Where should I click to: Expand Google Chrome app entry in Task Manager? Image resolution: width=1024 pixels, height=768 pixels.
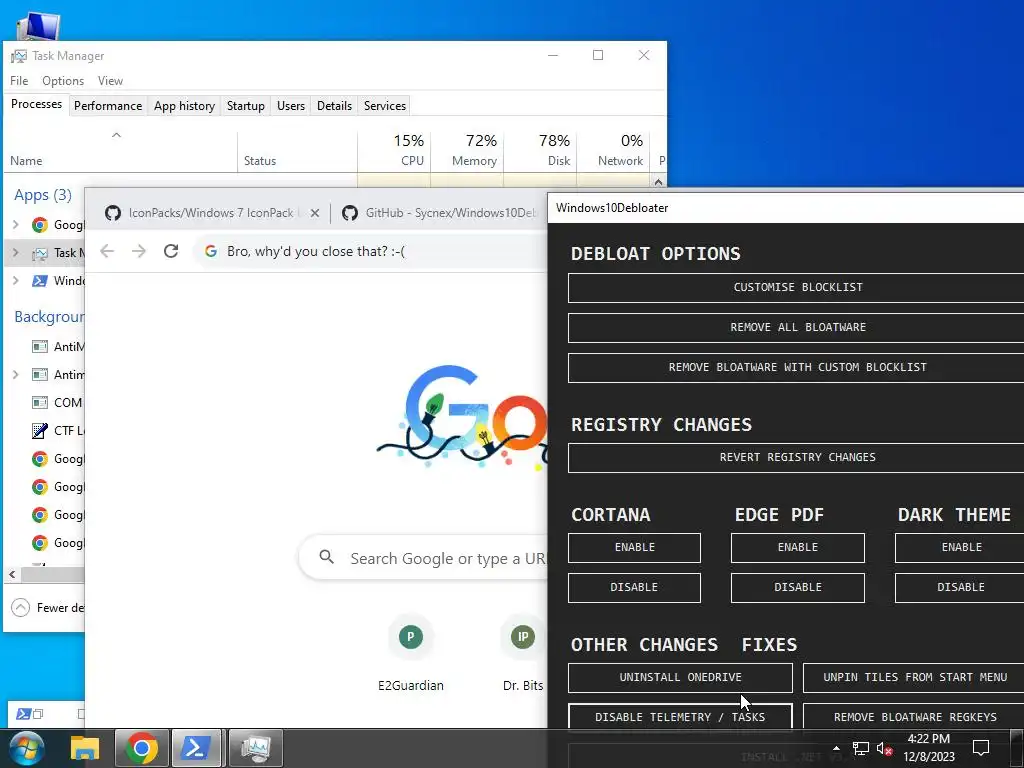[16, 225]
